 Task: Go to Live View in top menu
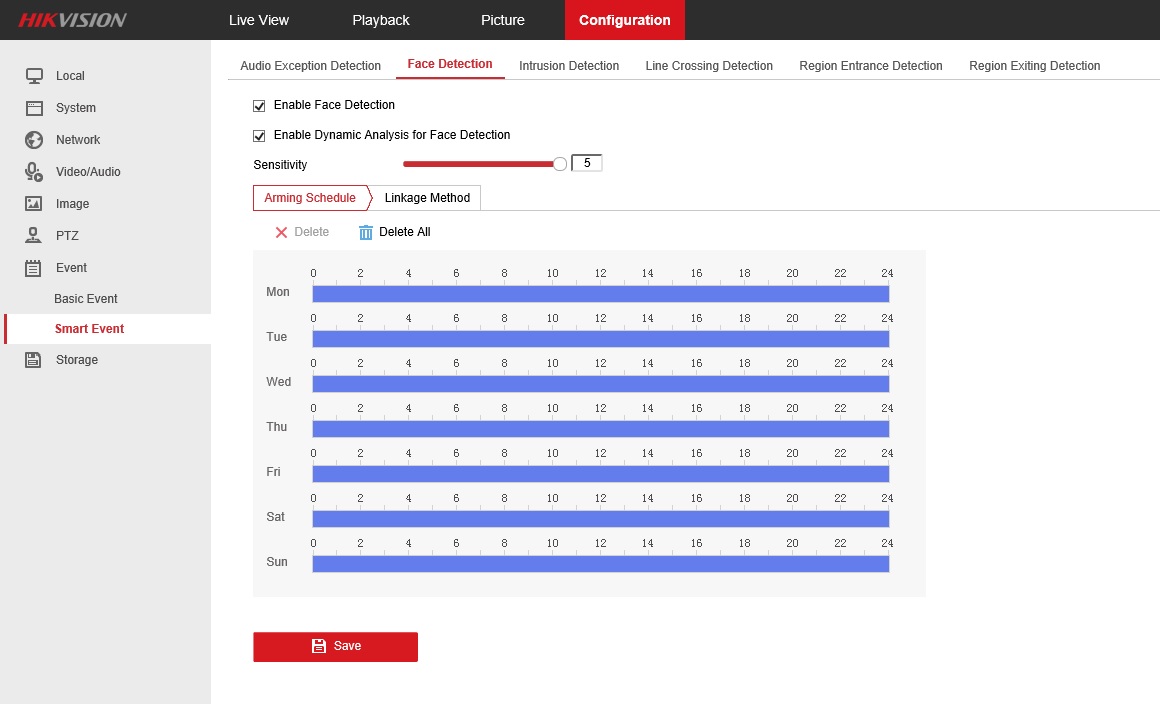click(x=259, y=20)
